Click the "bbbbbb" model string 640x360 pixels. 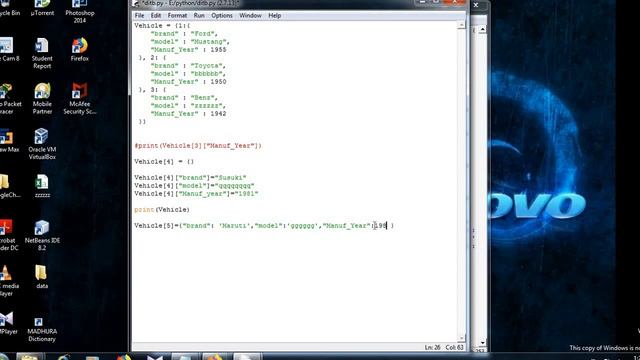click(208, 74)
